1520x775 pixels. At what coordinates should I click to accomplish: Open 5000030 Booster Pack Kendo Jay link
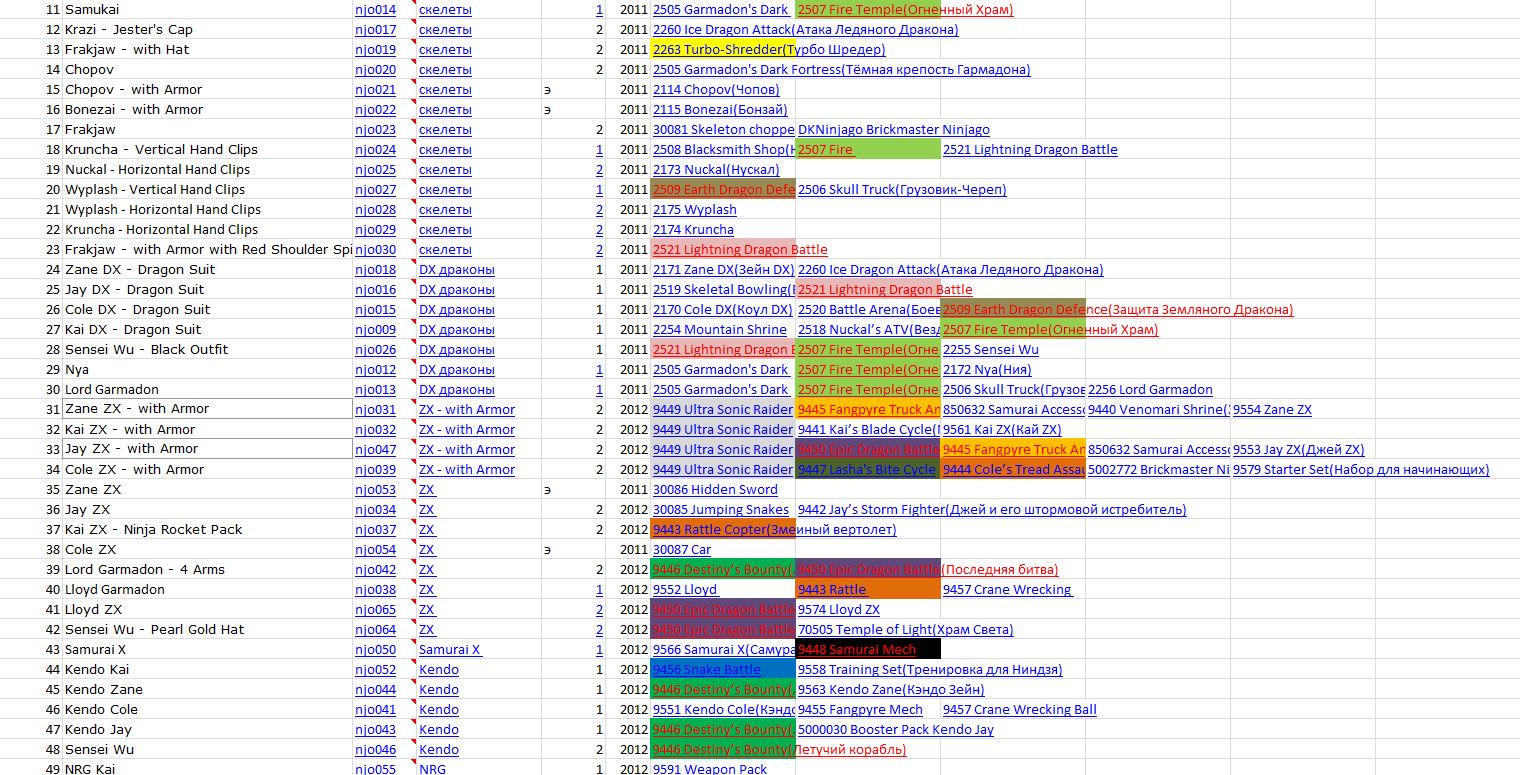click(x=896, y=730)
